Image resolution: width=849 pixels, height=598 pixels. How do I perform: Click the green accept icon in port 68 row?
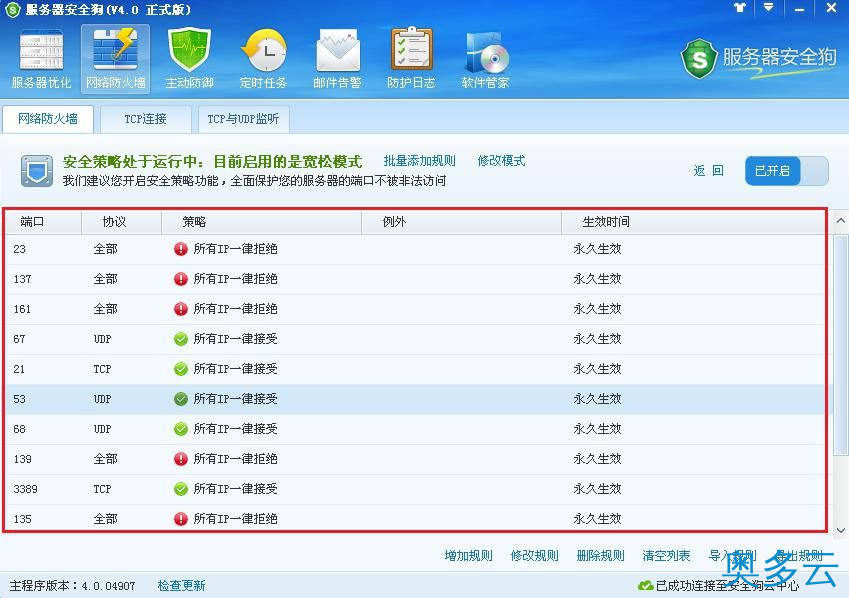tap(181, 429)
